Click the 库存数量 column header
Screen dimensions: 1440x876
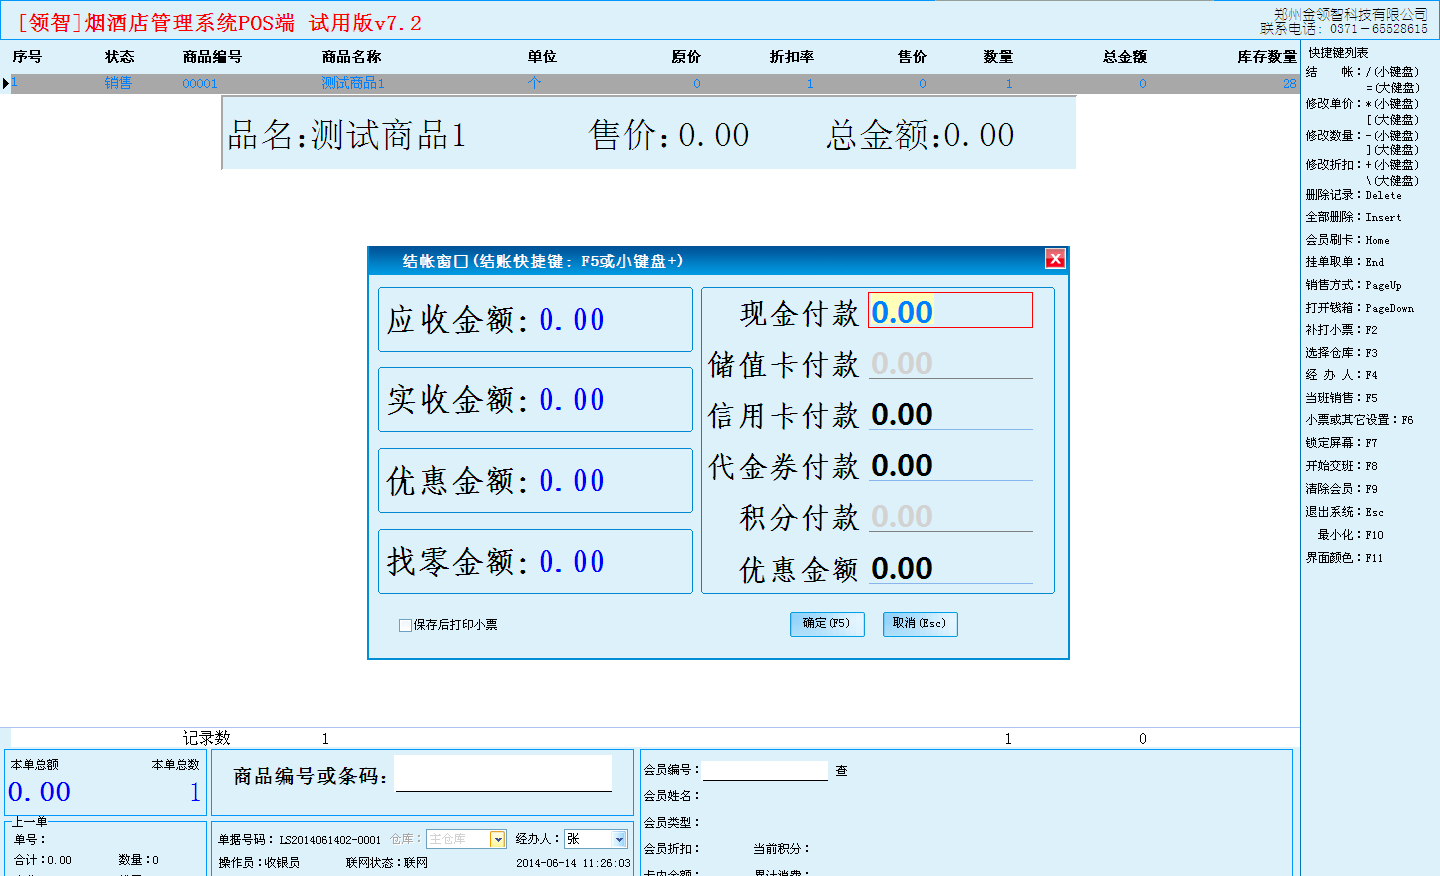[1266, 57]
